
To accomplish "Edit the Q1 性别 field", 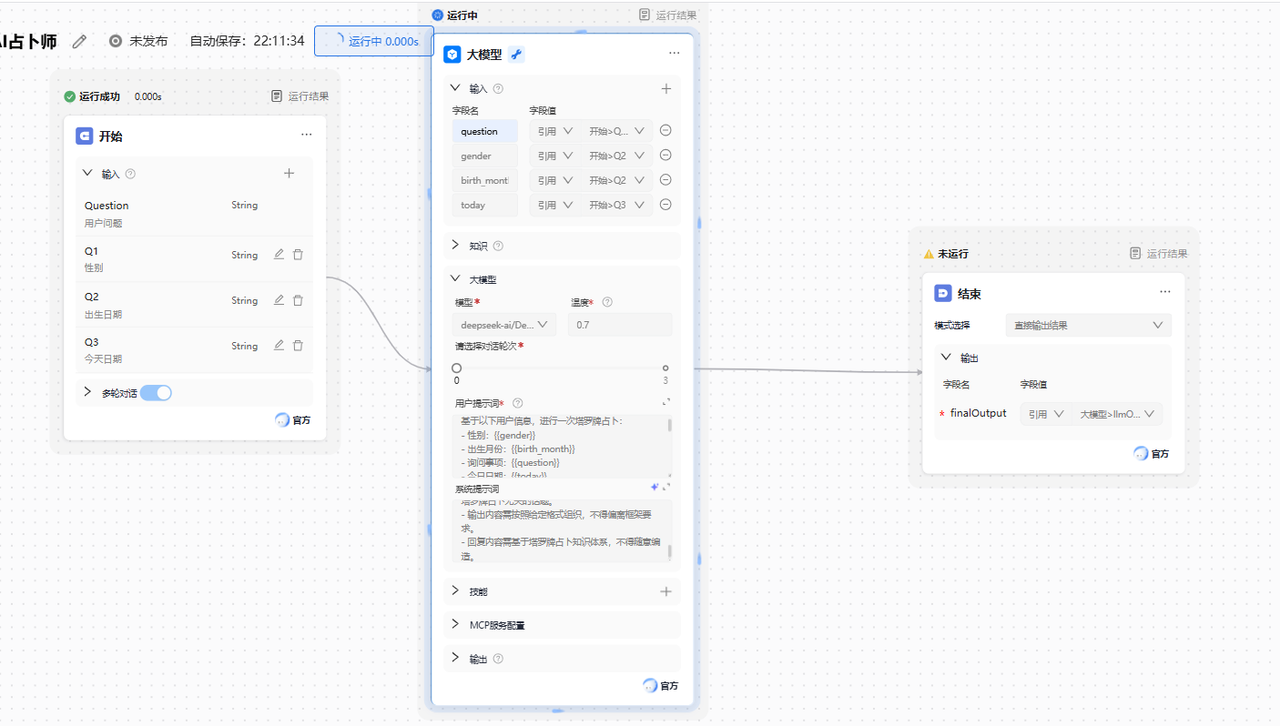I will point(279,254).
